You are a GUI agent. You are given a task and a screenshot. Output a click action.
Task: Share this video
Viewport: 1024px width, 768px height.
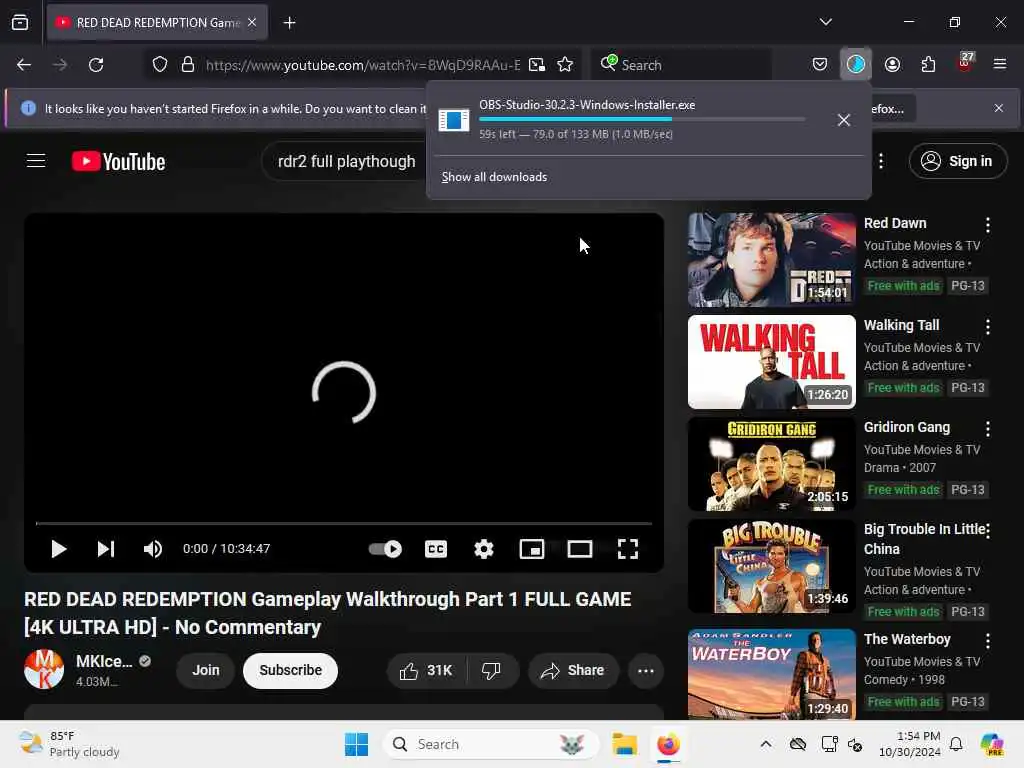pyautogui.click(x=573, y=671)
